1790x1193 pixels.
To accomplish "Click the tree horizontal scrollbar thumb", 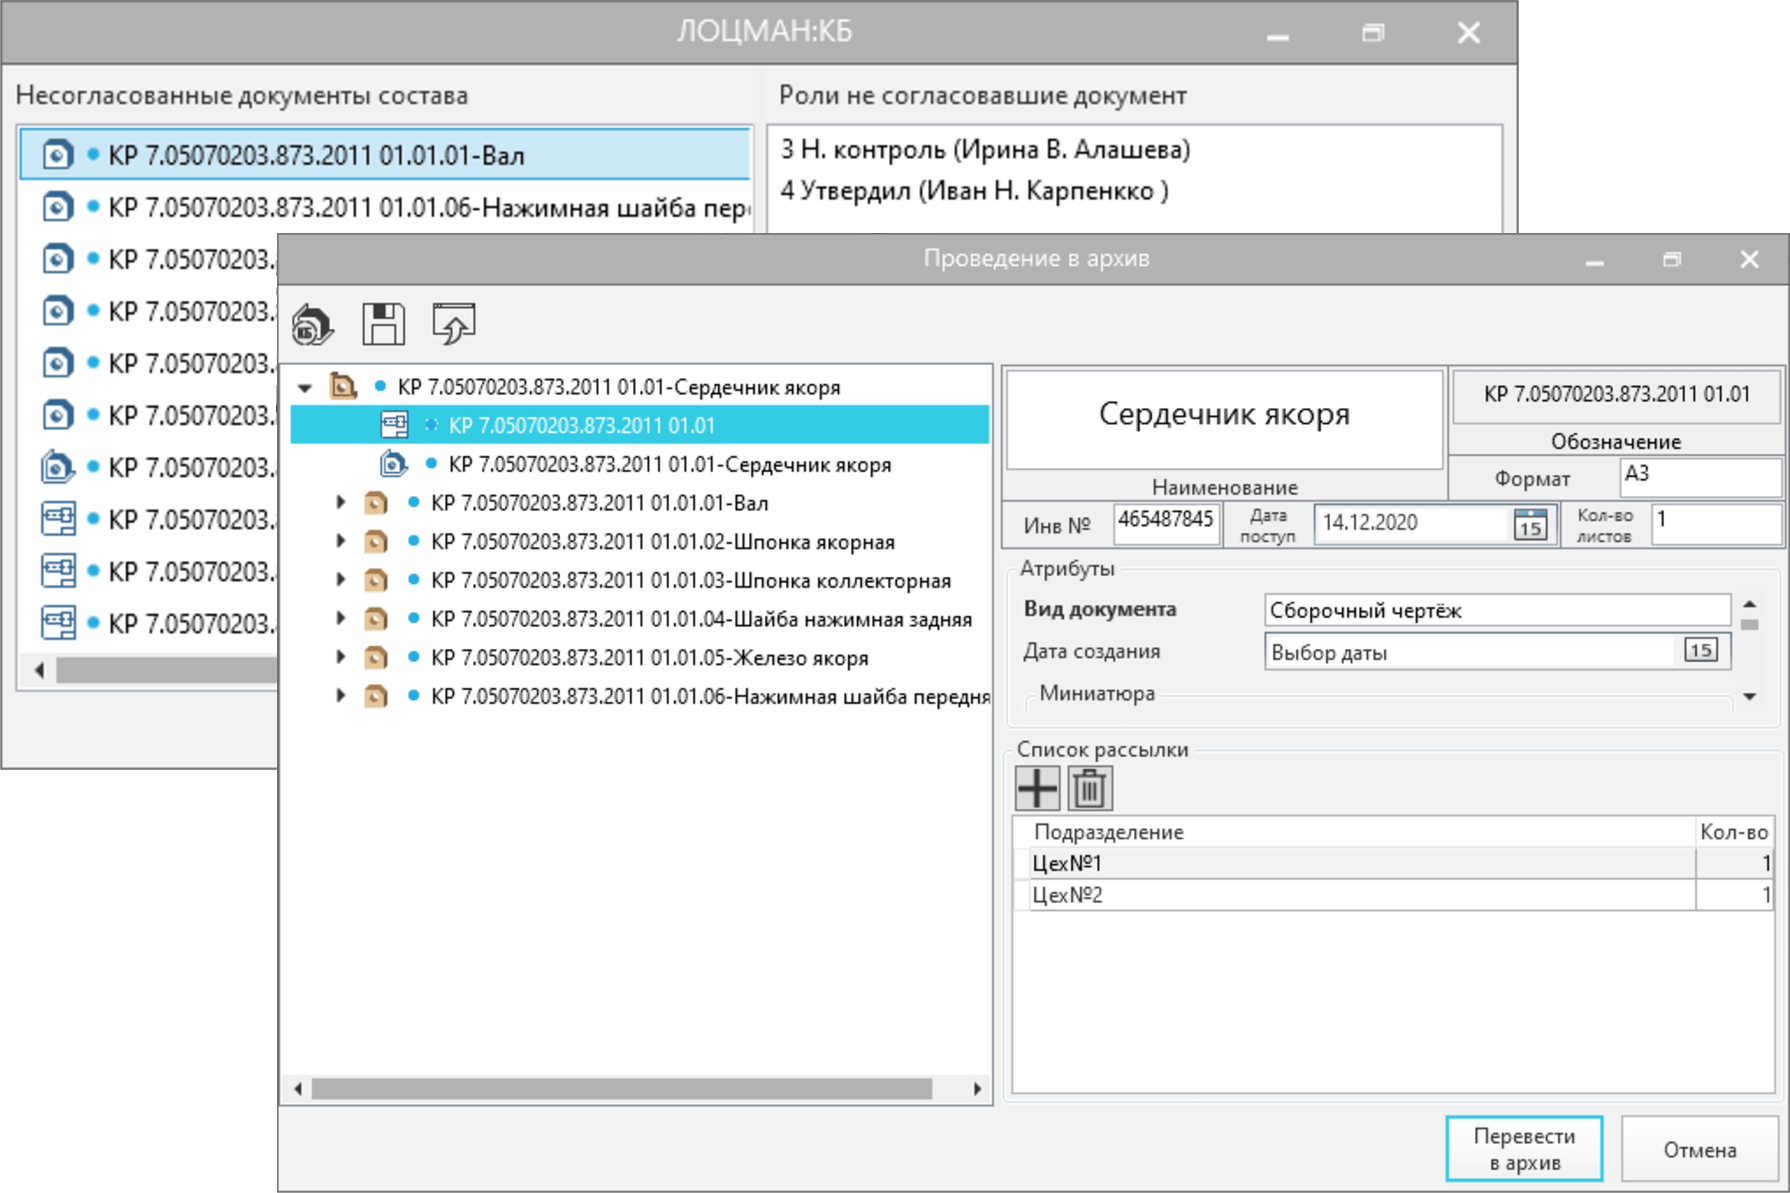I will pos(622,1088).
